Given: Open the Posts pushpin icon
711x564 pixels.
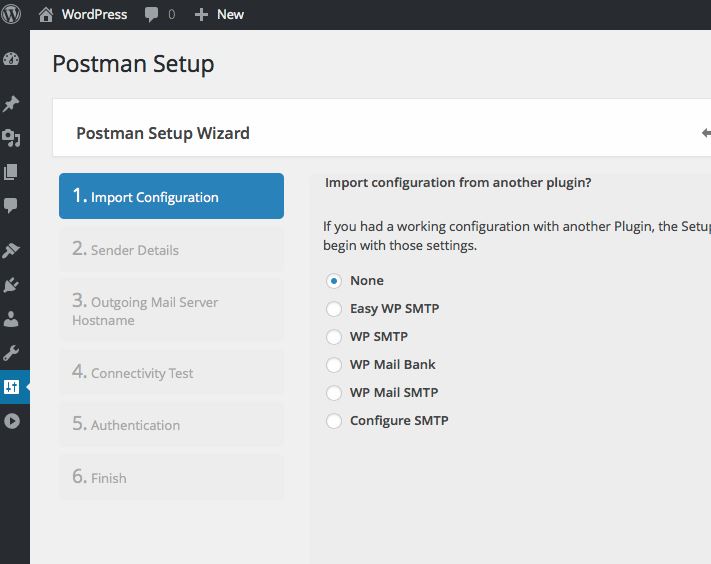Looking at the screenshot, I should [x=11, y=104].
